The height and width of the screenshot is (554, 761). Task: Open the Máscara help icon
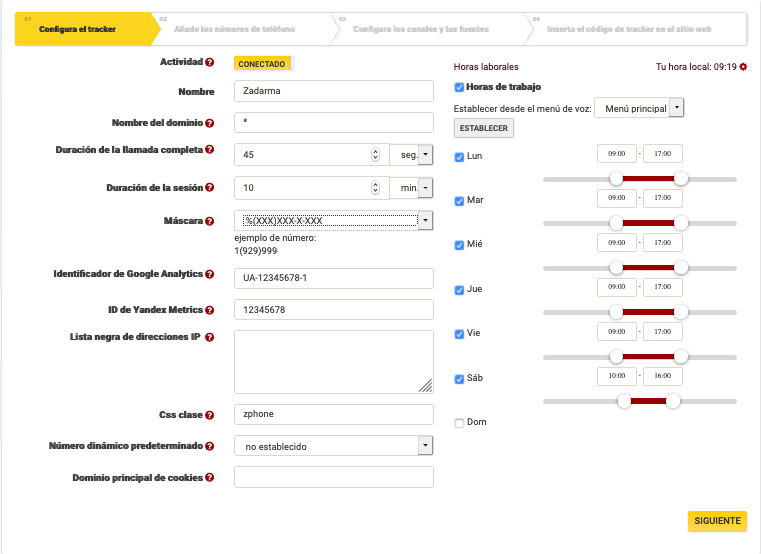point(209,221)
